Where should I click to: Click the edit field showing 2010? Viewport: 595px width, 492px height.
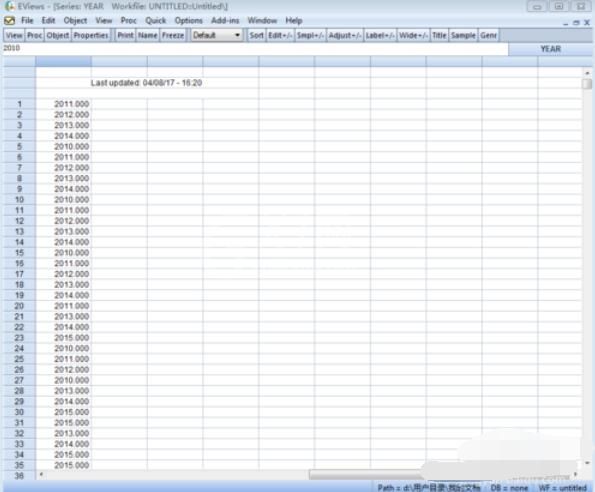(x=255, y=49)
